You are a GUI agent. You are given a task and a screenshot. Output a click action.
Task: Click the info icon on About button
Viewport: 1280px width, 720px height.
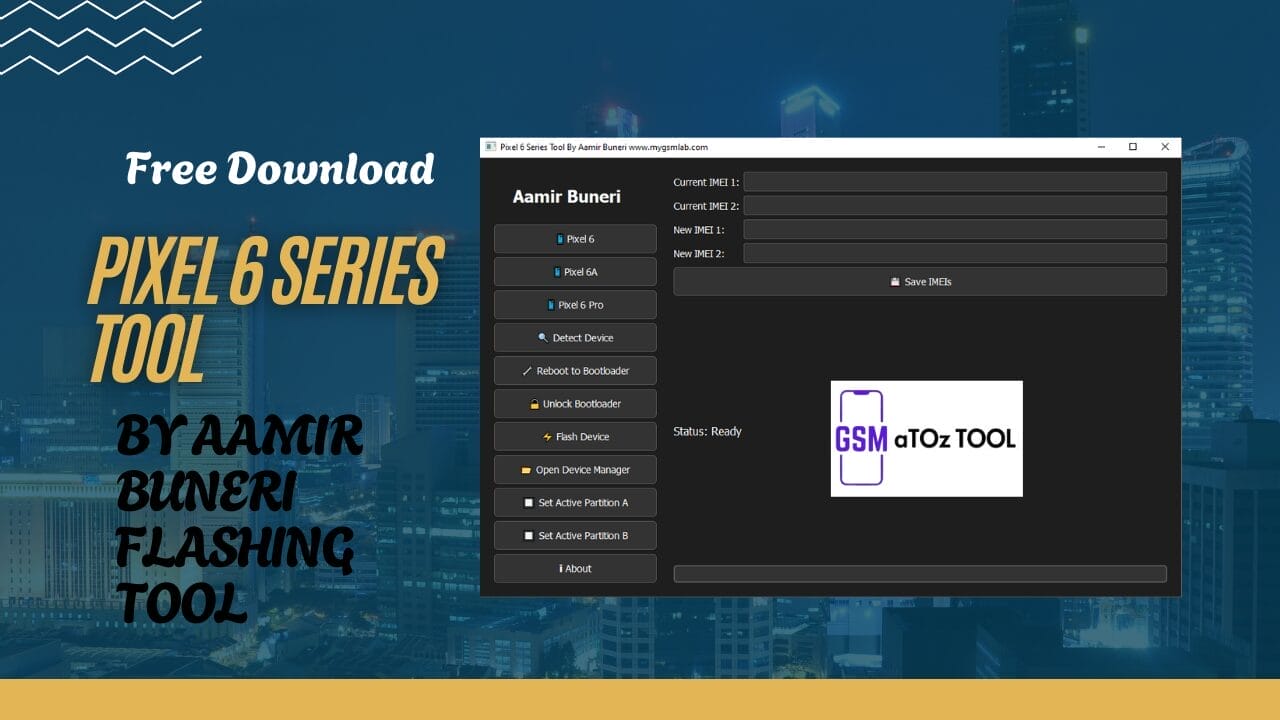(x=562, y=568)
